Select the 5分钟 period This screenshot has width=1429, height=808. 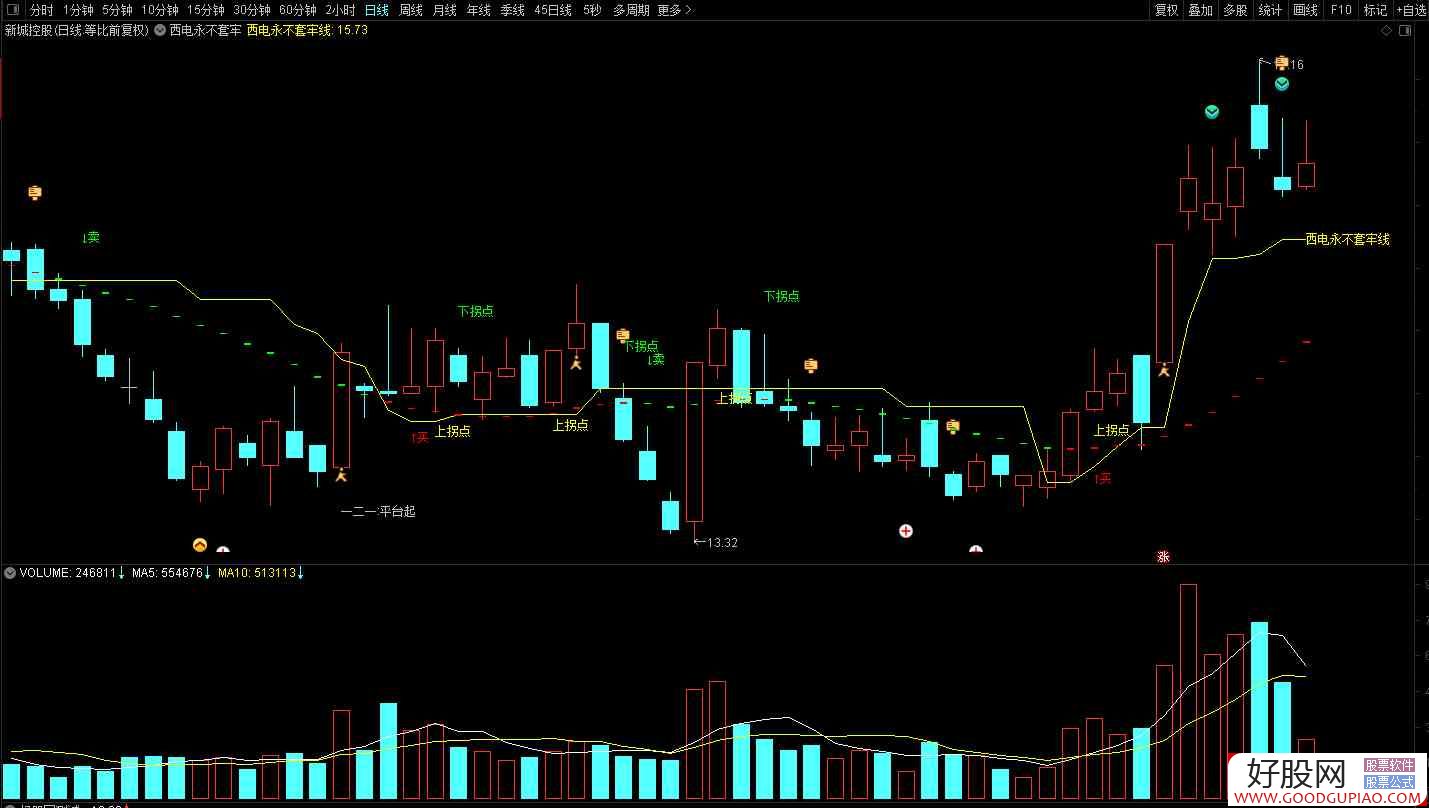[x=117, y=10]
